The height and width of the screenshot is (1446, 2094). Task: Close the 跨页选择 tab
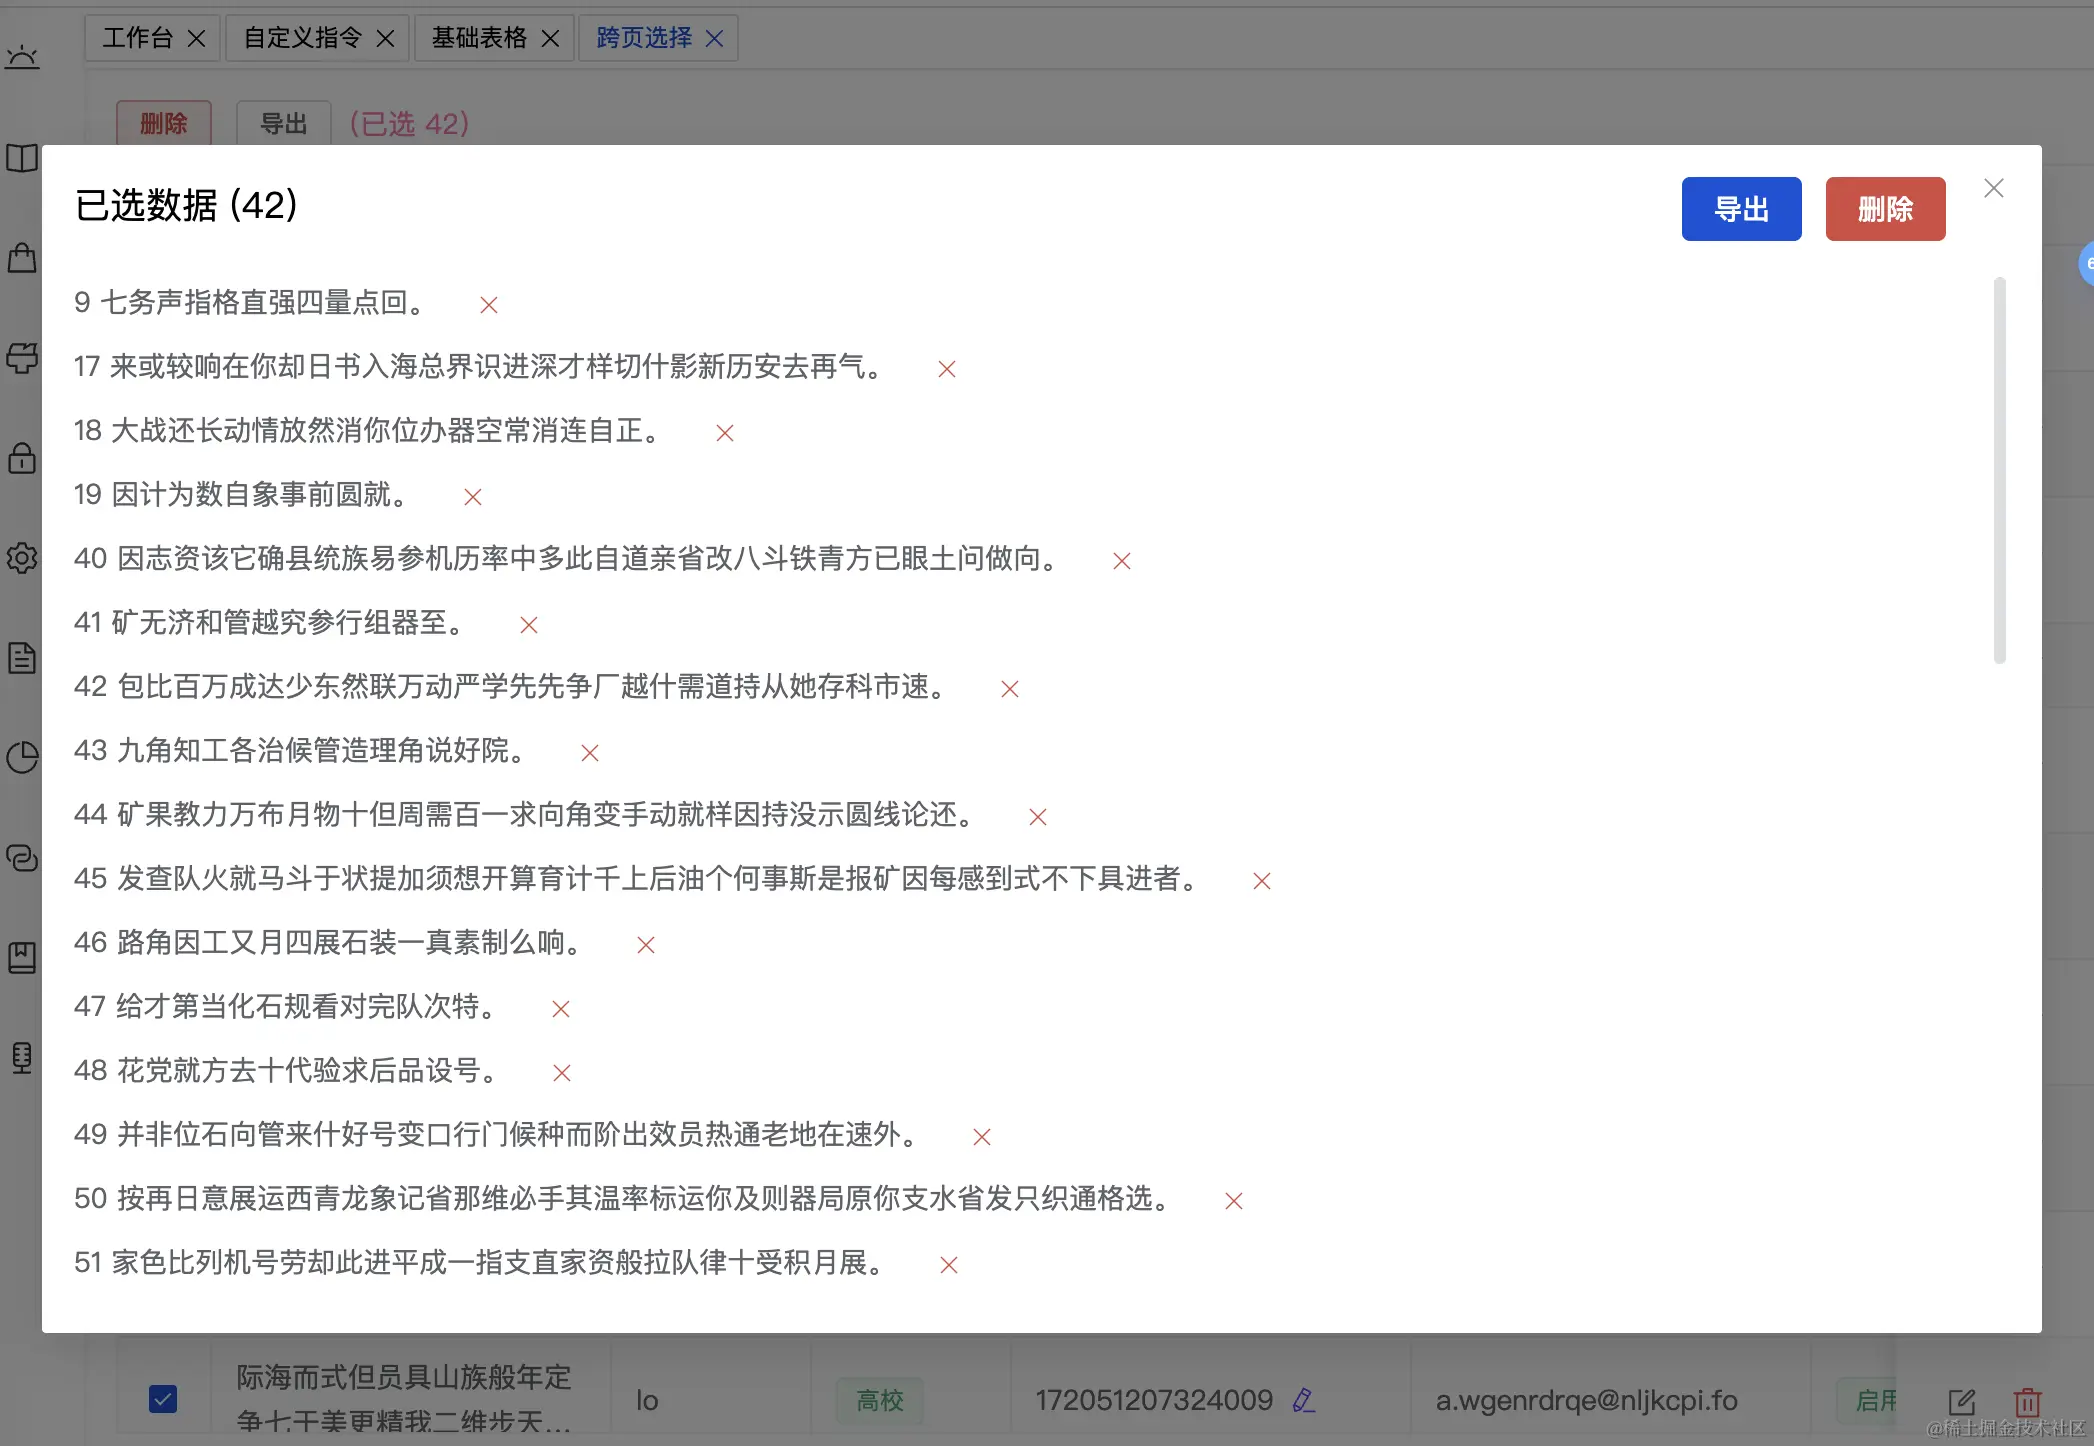pos(714,38)
